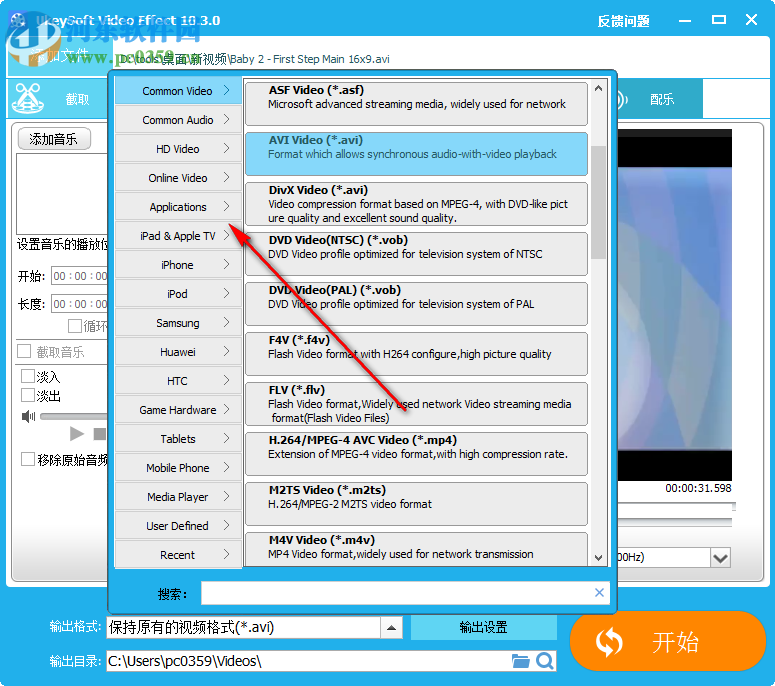The image size is (775, 686).
Task: Enable the 淡入 fade-in checkbox
Action: (x=28, y=376)
